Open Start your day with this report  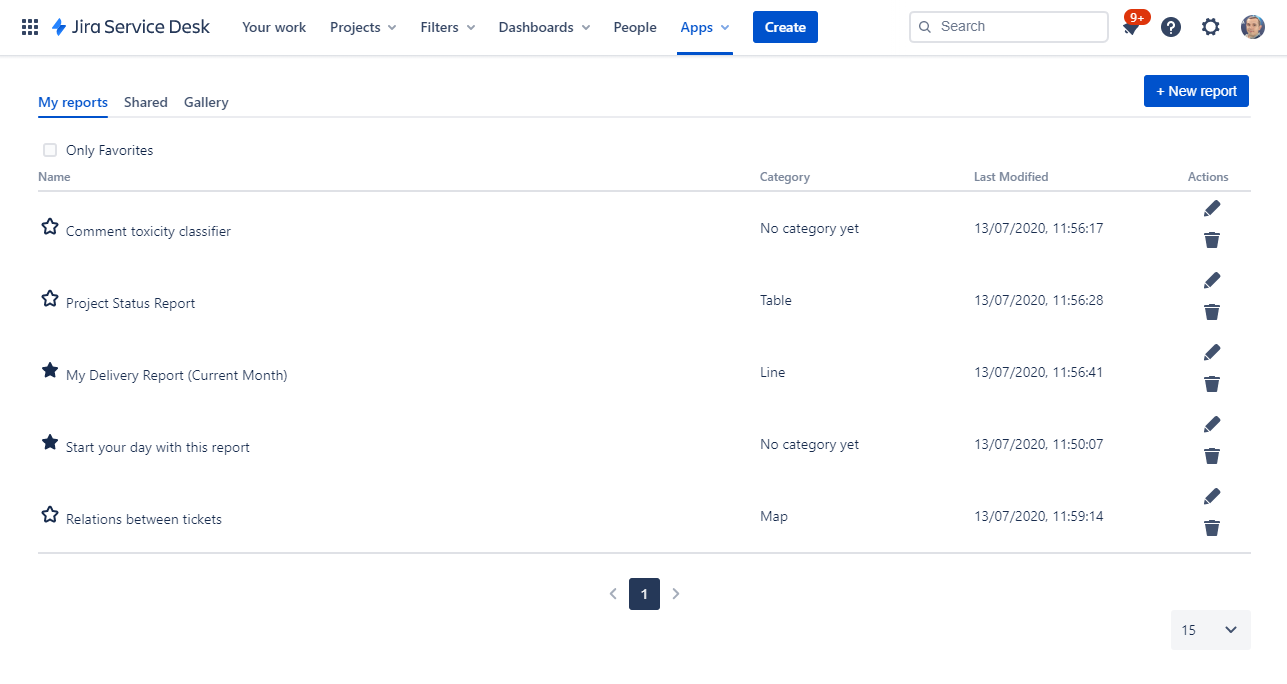(x=158, y=448)
